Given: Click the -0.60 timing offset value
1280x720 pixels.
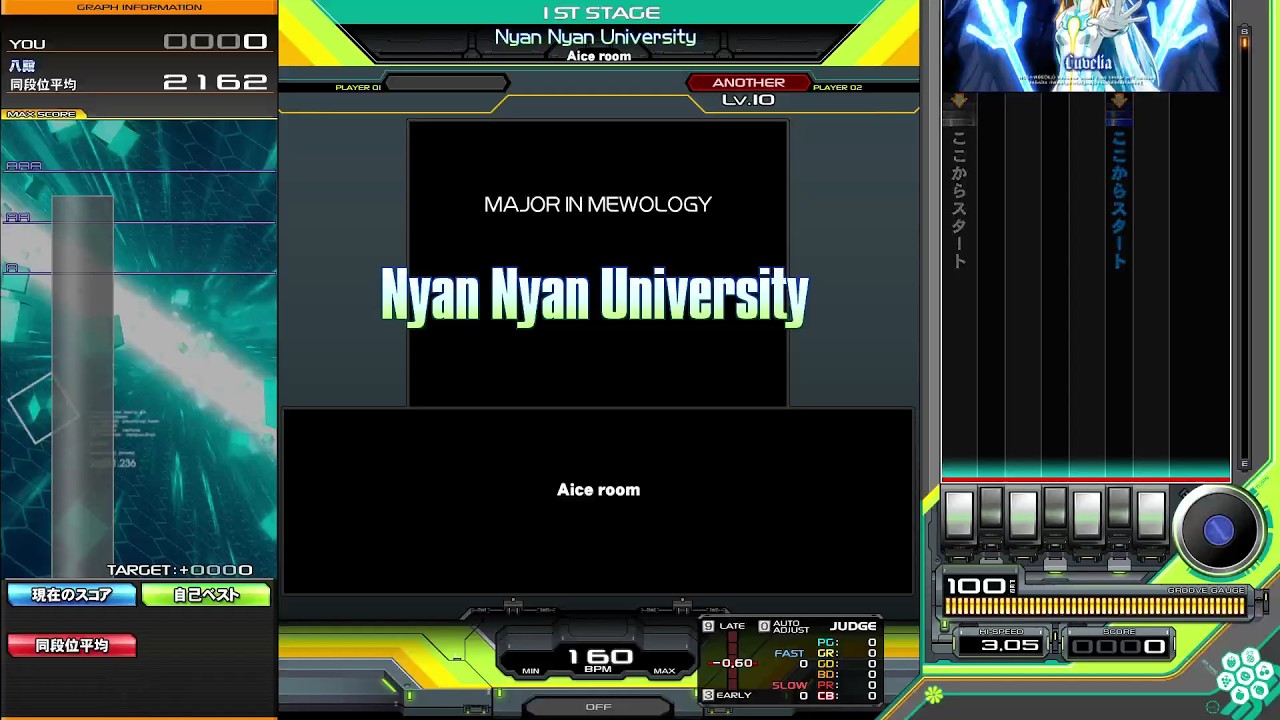Looking at the screenshot, I should tap(732, 663).
